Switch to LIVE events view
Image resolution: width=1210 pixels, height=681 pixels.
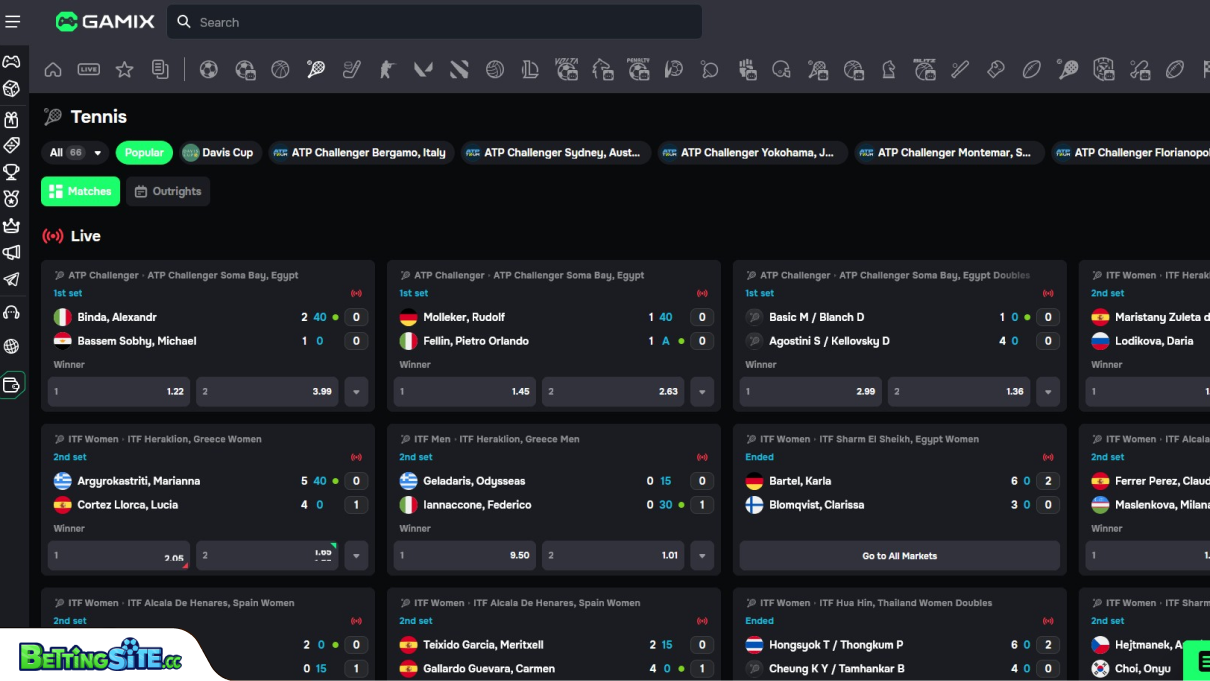pyautogui.click(x=90, y=68)
